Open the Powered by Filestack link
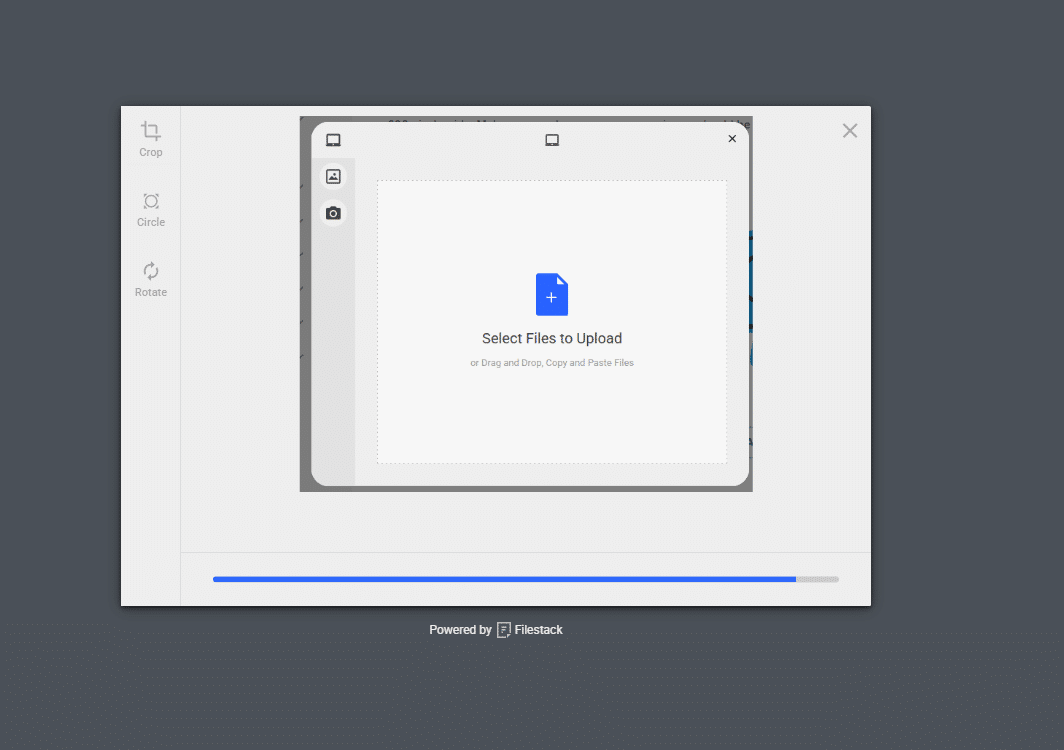Screen dimensions: 1064x750 tap(496, 629)
